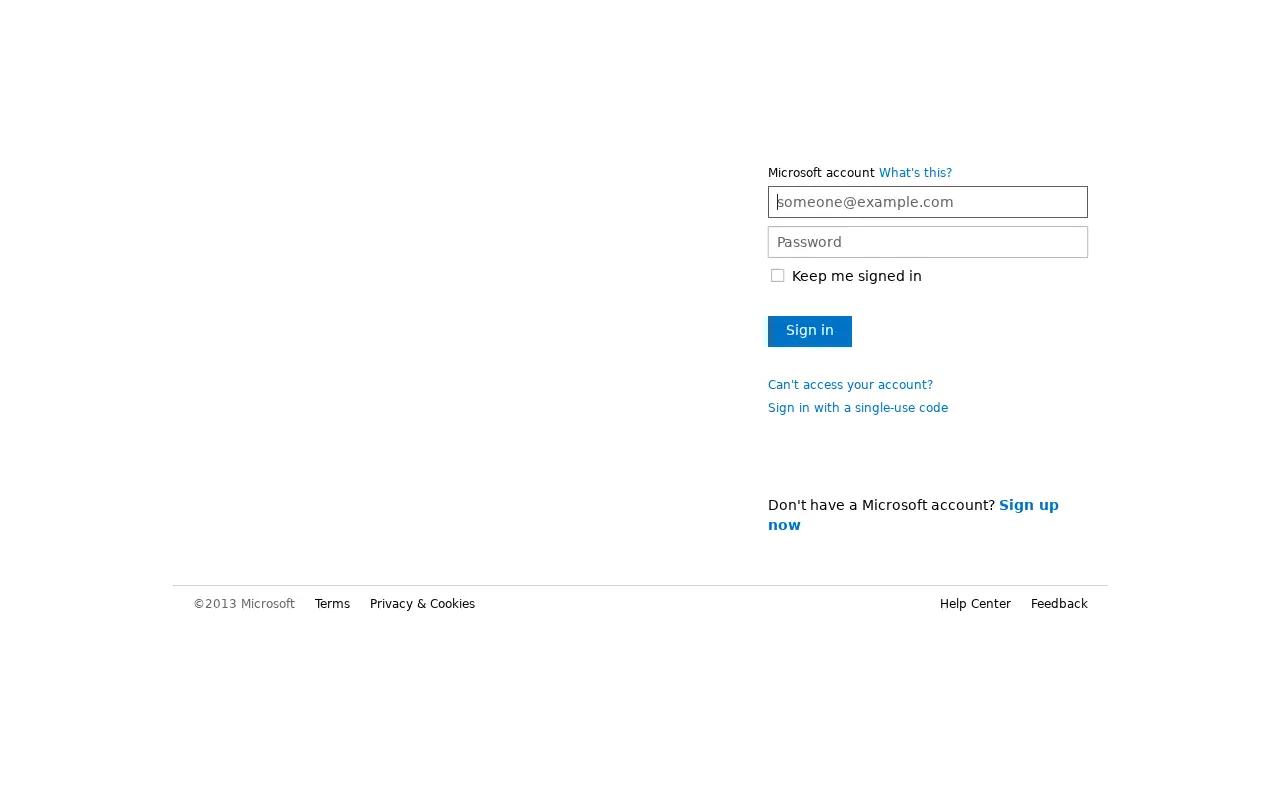
Task: Click the Microsoft account label
Action: [x=821, y=173]
